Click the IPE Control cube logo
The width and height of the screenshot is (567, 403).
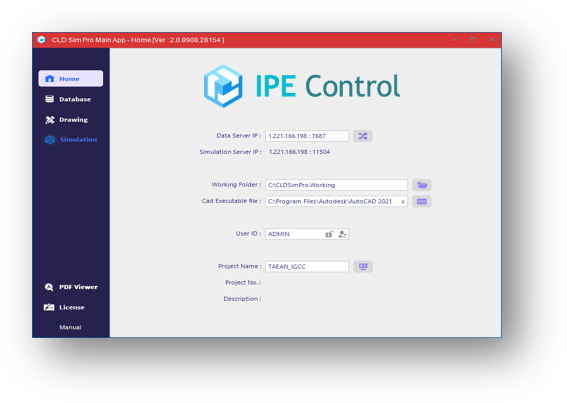point(223,86)
